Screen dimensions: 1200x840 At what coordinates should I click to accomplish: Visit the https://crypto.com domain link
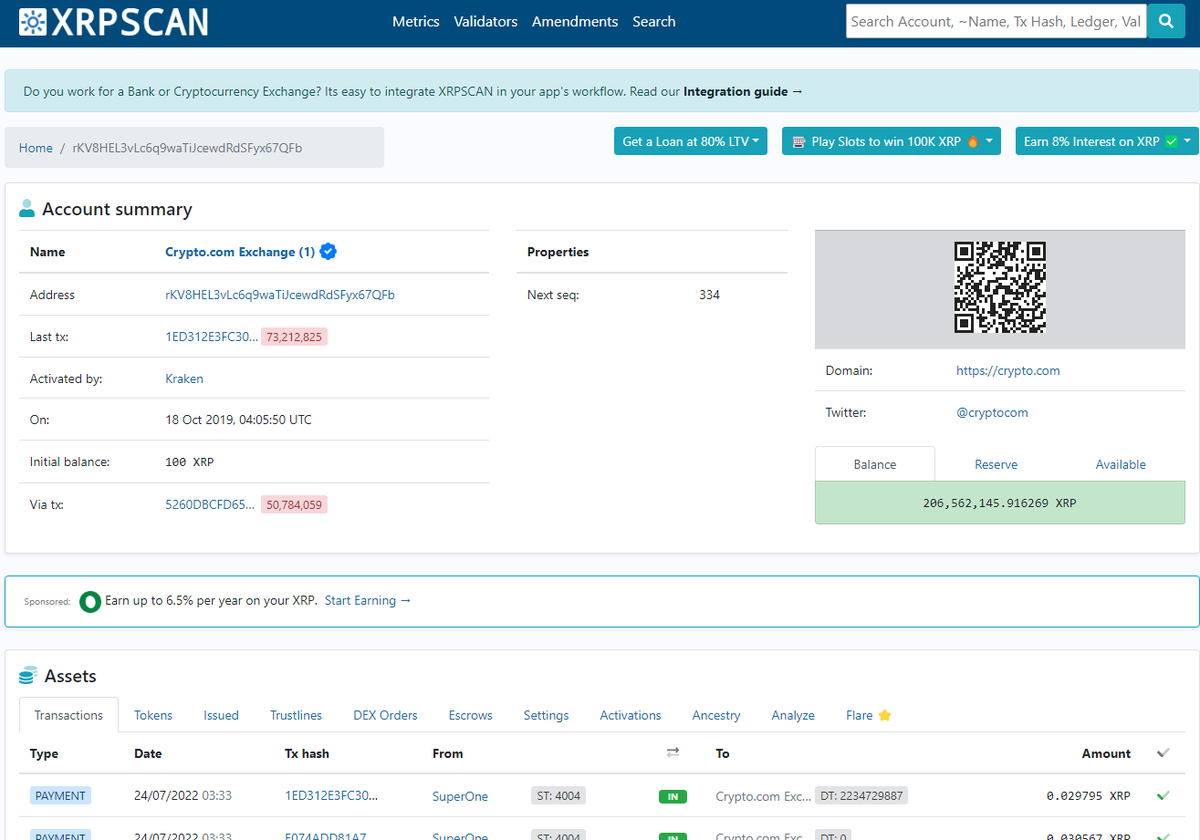[x=1008, y=370]
